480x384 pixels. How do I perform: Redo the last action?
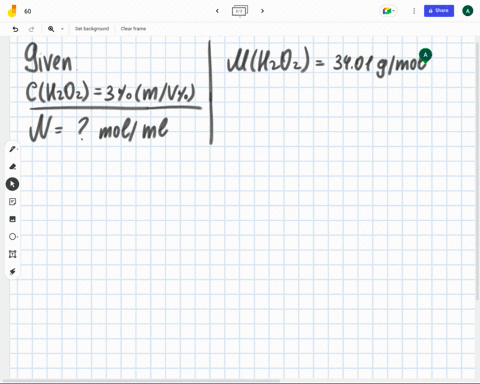31,29
